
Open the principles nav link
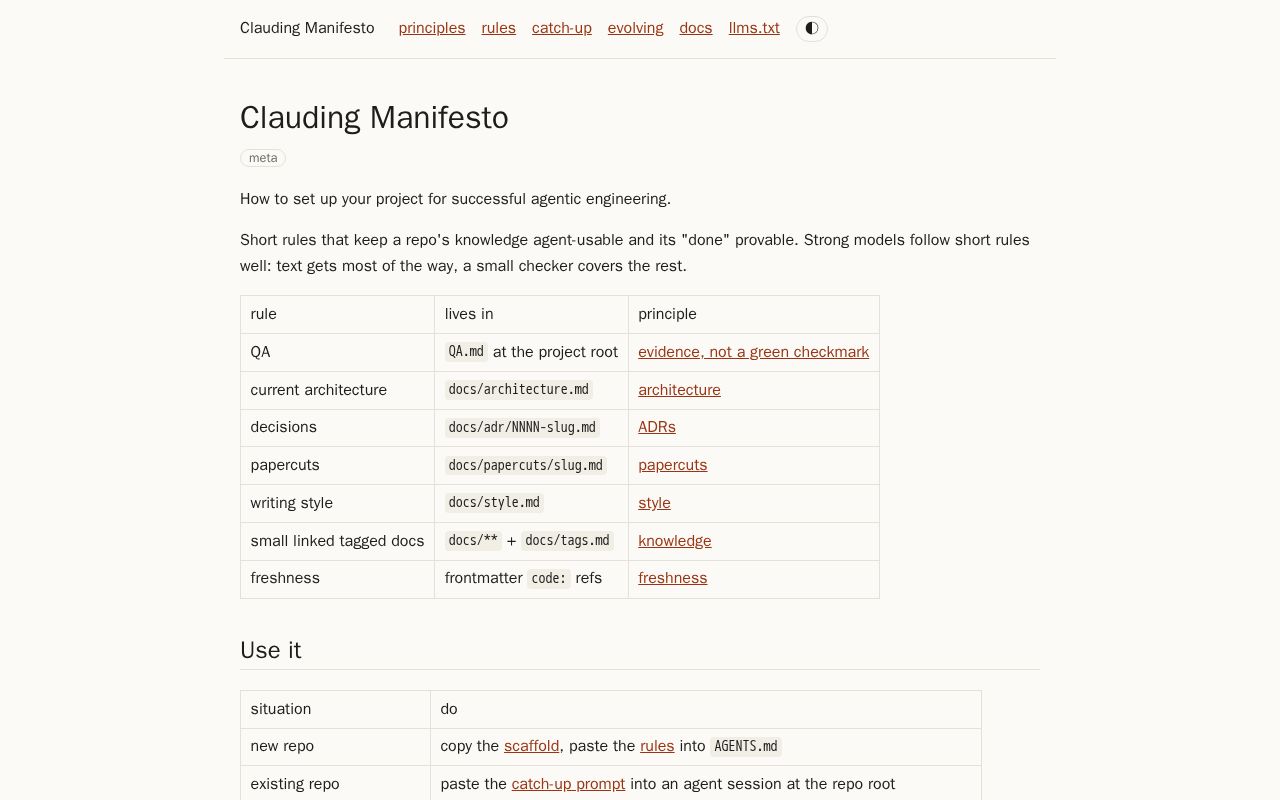click(x=432, y=28)
